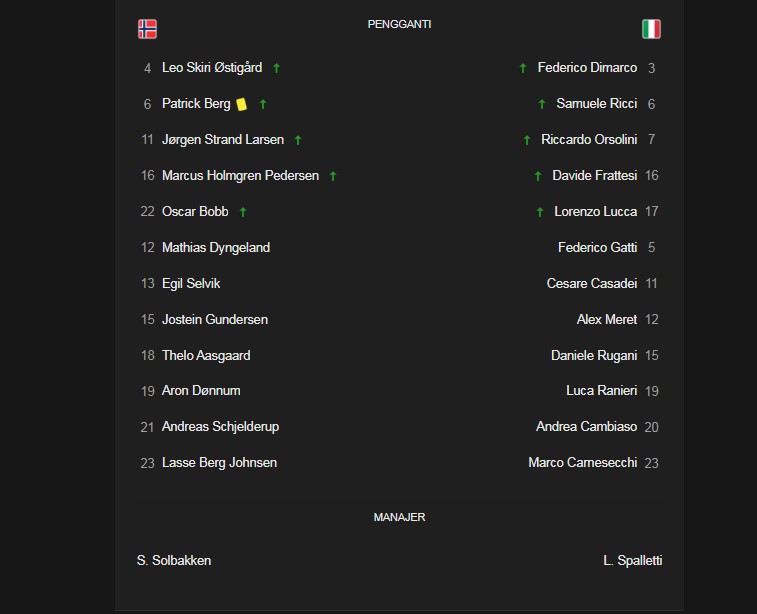Select player Federico Gatti
The width and height of the screenshot is (757, 614).
[598, 248]
